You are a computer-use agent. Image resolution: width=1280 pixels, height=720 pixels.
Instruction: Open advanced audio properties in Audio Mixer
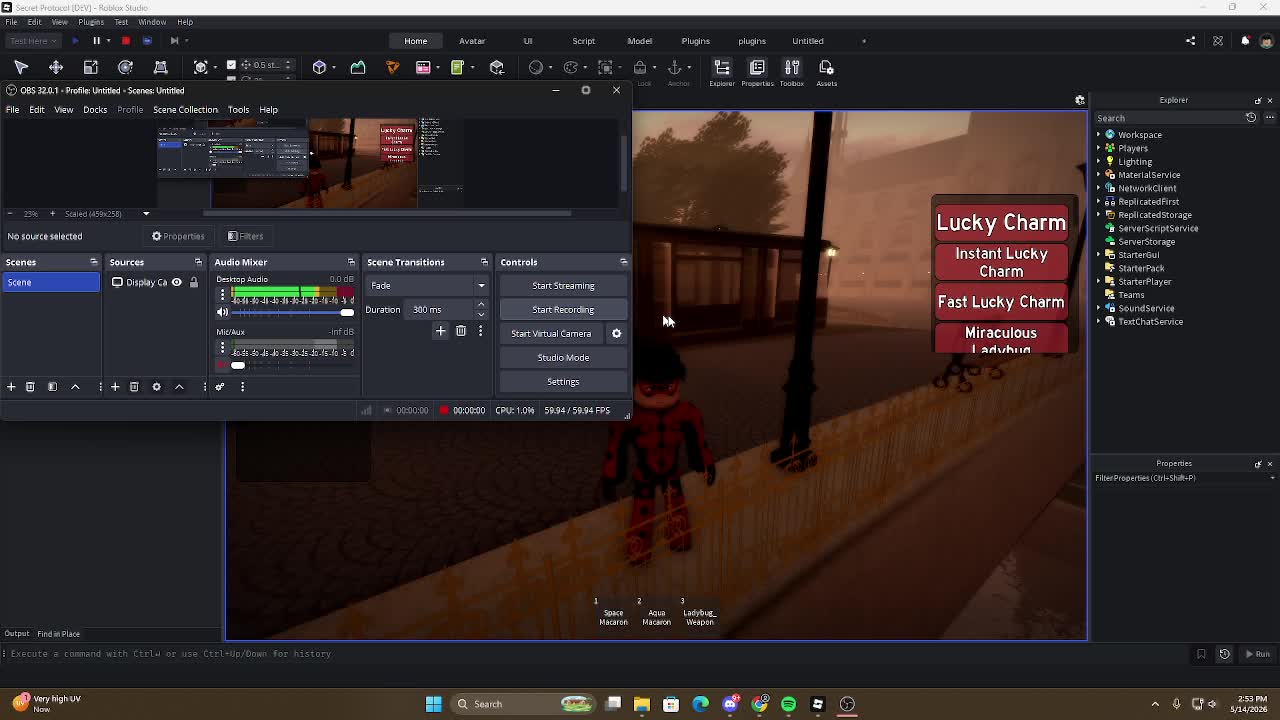coord(219,387)
